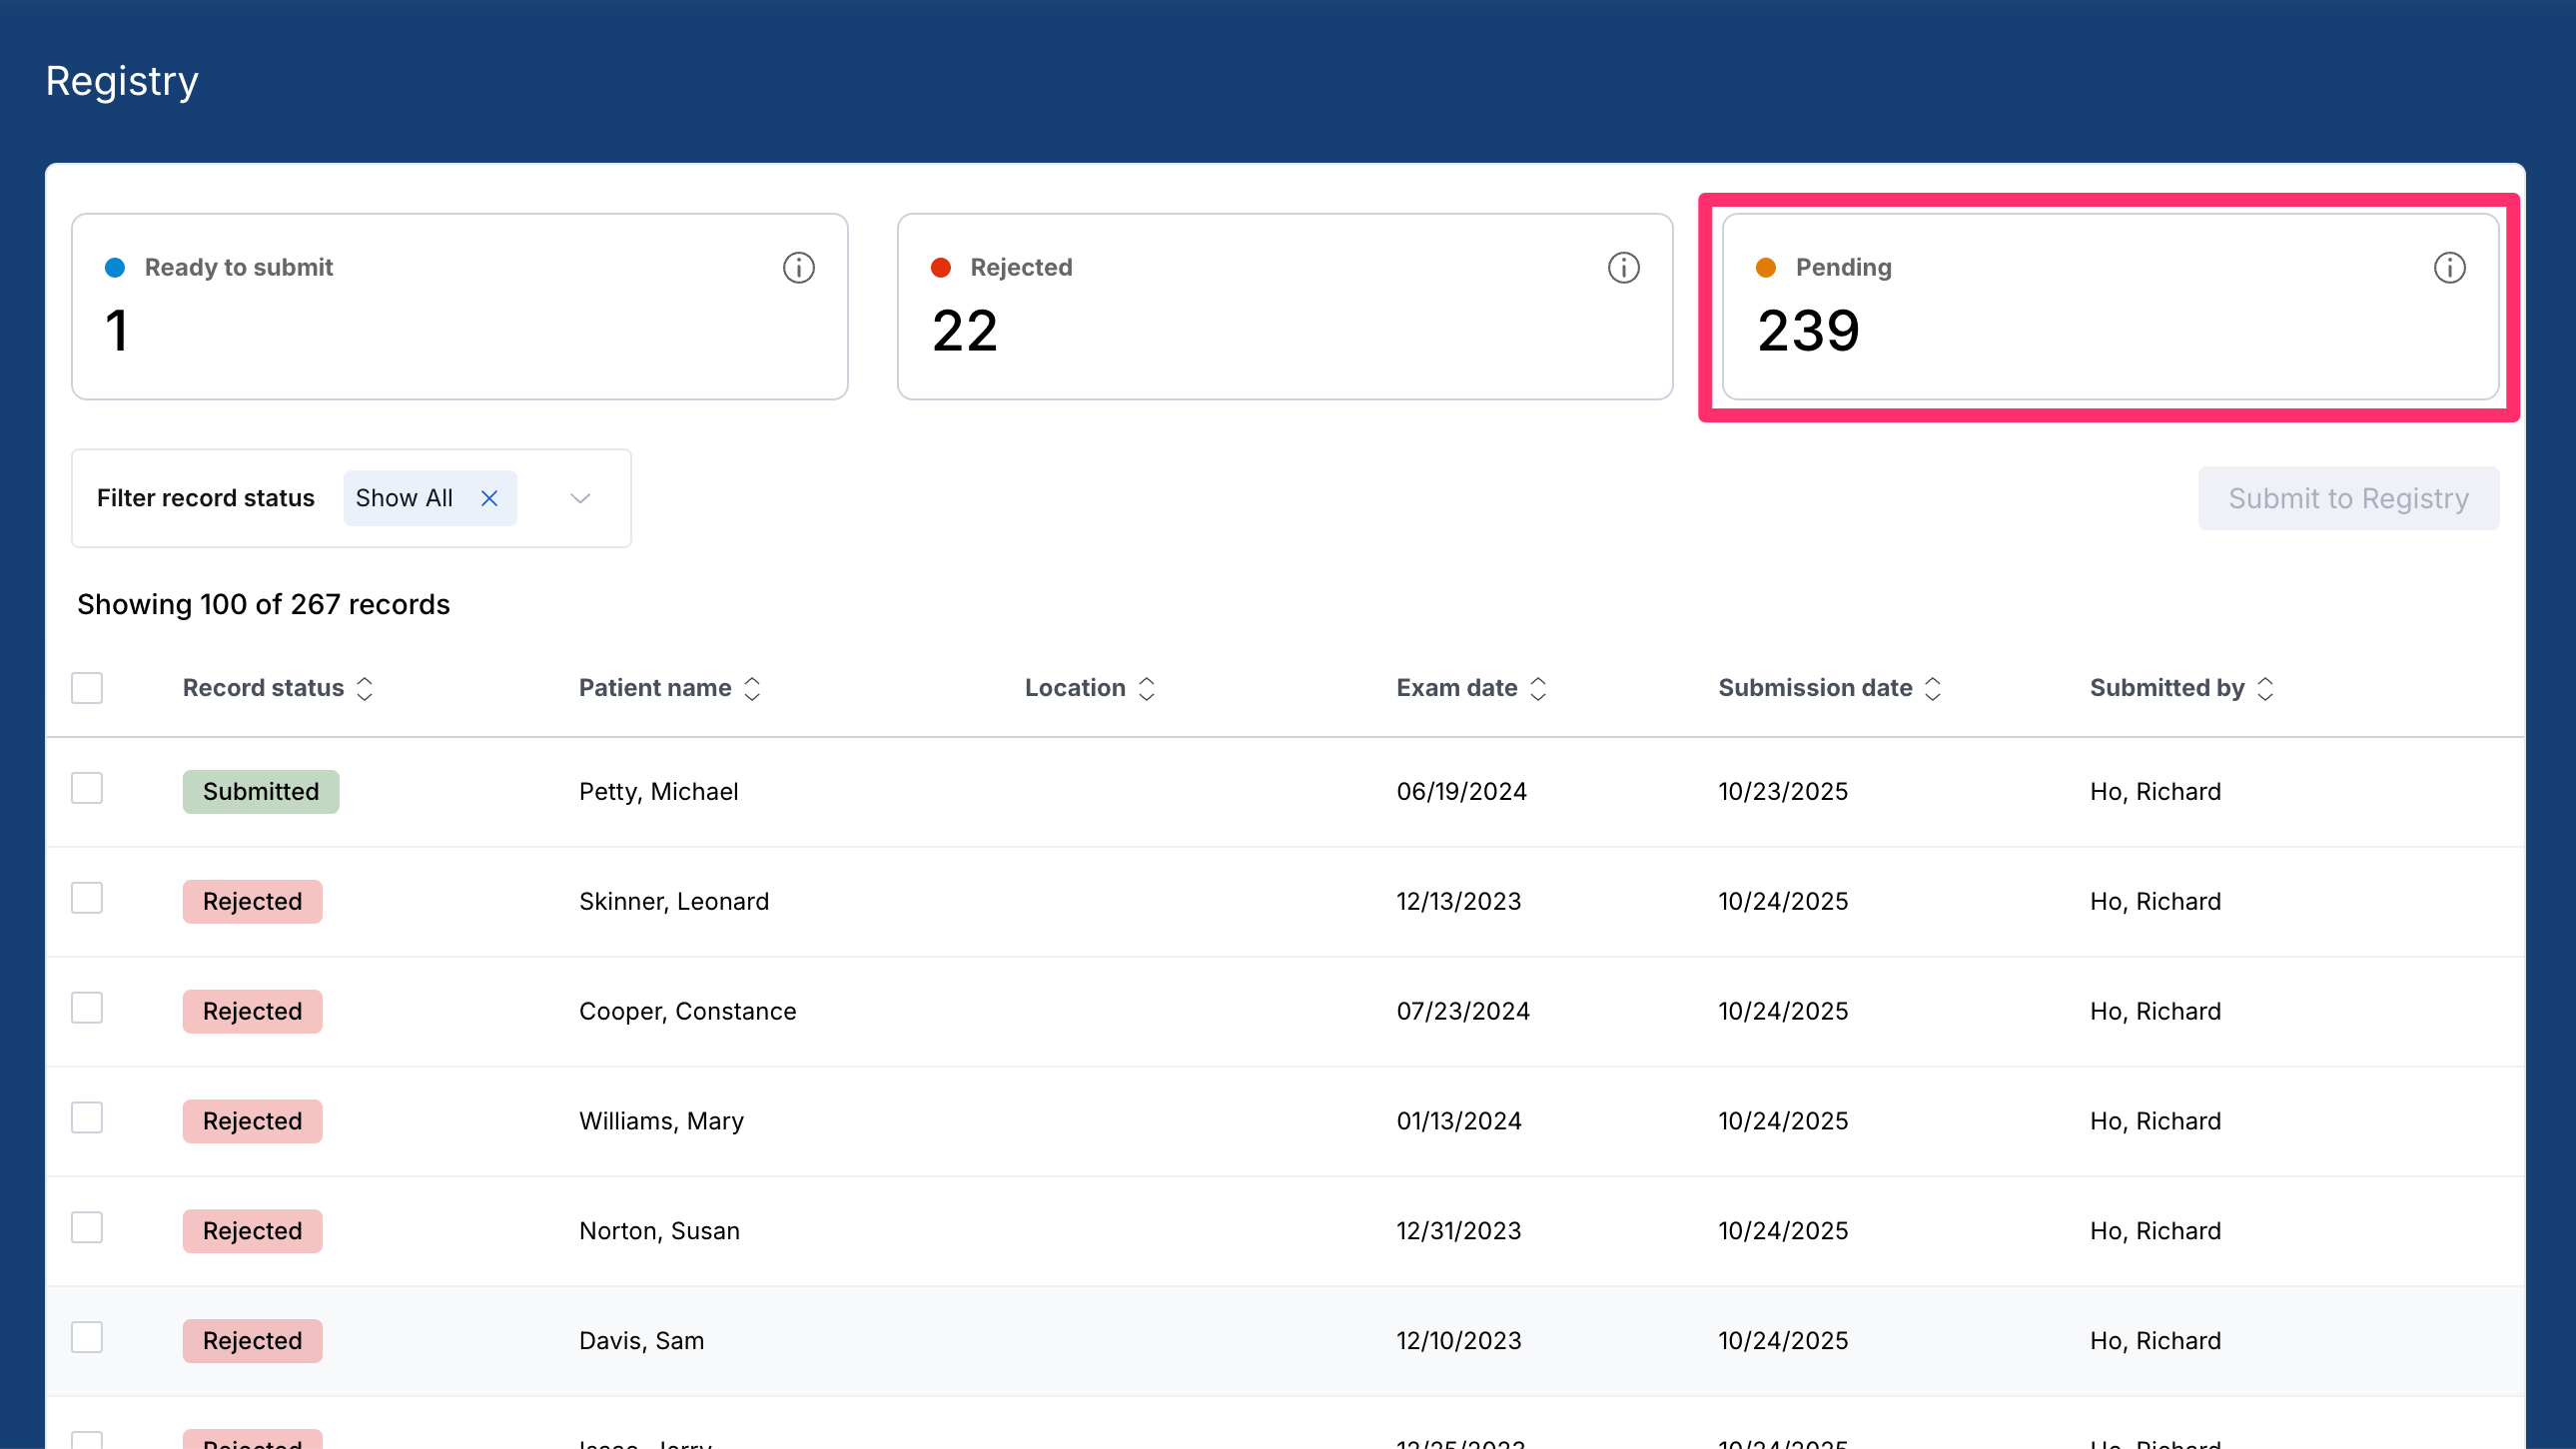2576x1449 pixels.
Task: Sort by Submission date column arrows
Action: click(1933, 688)
